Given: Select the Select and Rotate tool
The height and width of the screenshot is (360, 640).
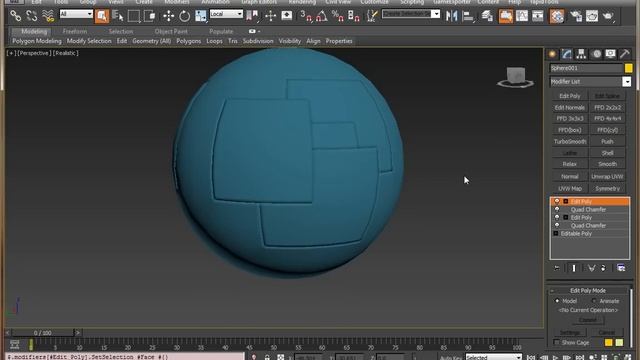Looking at the screenshot, I should click(184, 16).
